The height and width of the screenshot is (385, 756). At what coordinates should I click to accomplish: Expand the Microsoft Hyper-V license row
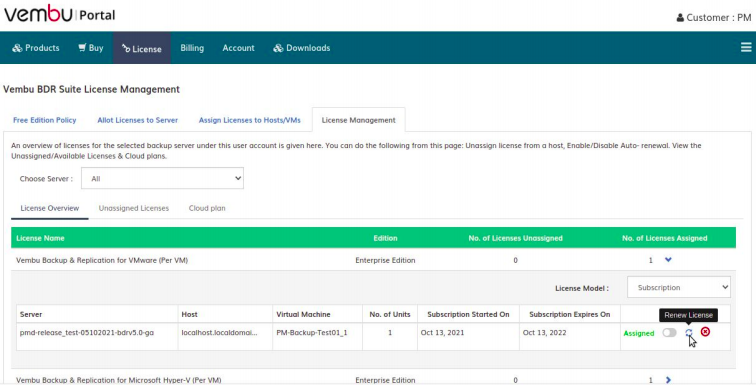[668, 380]
